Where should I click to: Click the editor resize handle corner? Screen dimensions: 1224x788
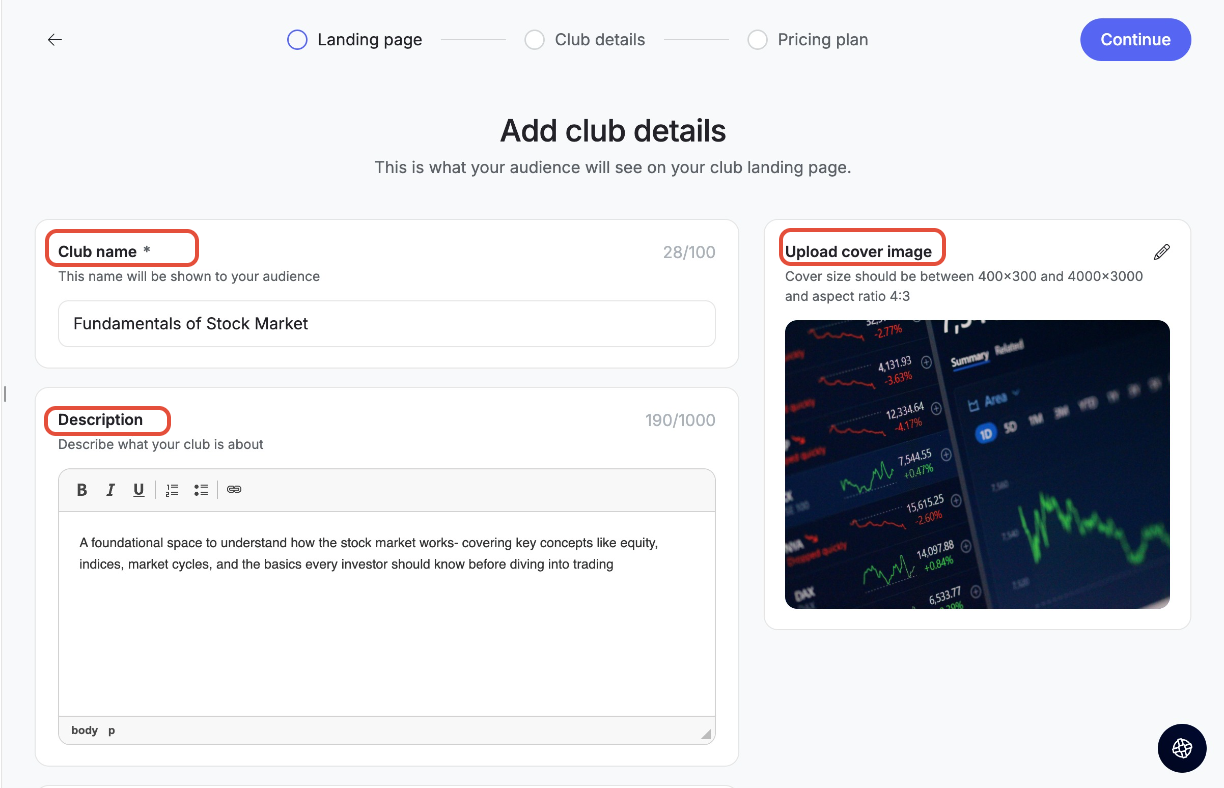point(706,734)
